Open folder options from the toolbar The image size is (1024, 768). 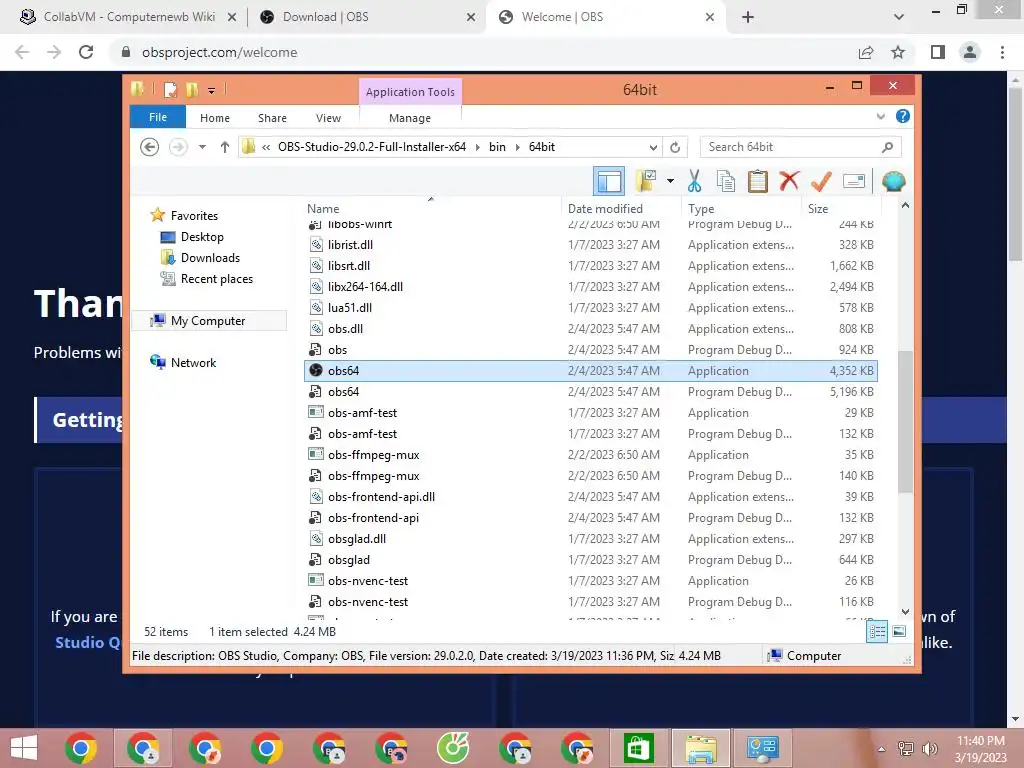coord(646,182)
